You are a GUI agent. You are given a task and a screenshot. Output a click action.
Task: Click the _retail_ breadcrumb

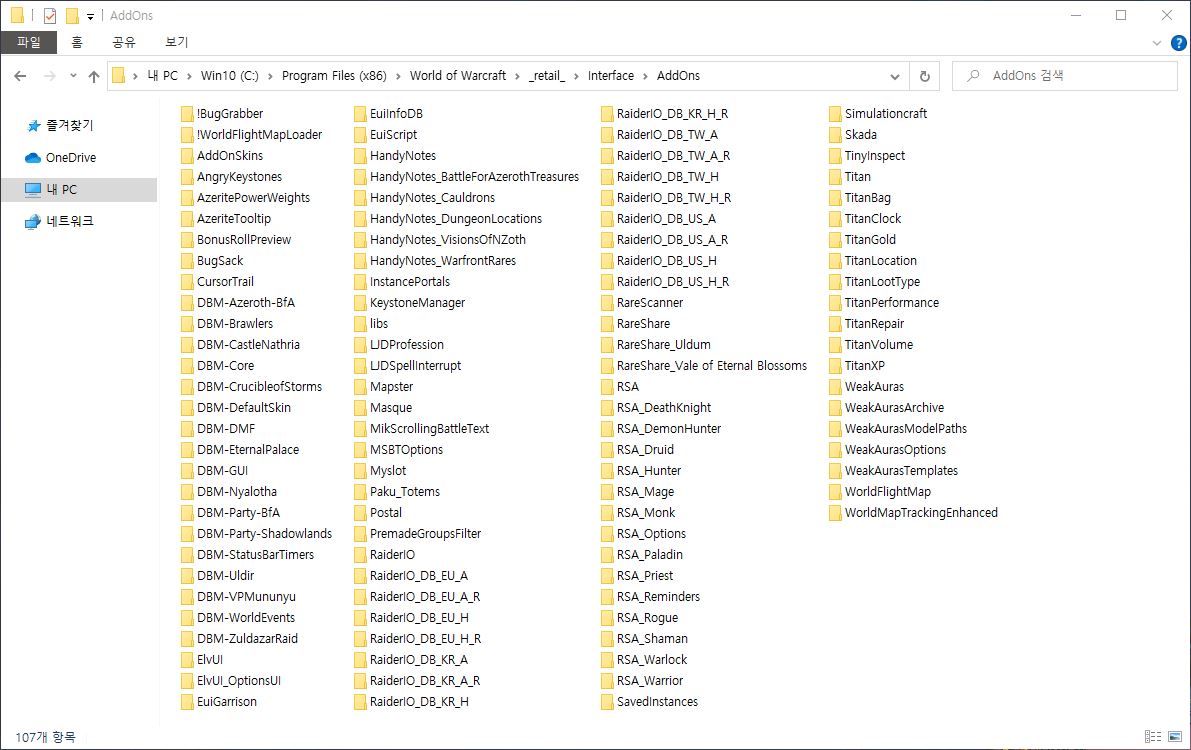pyautogui.click(x=547, y=76)
